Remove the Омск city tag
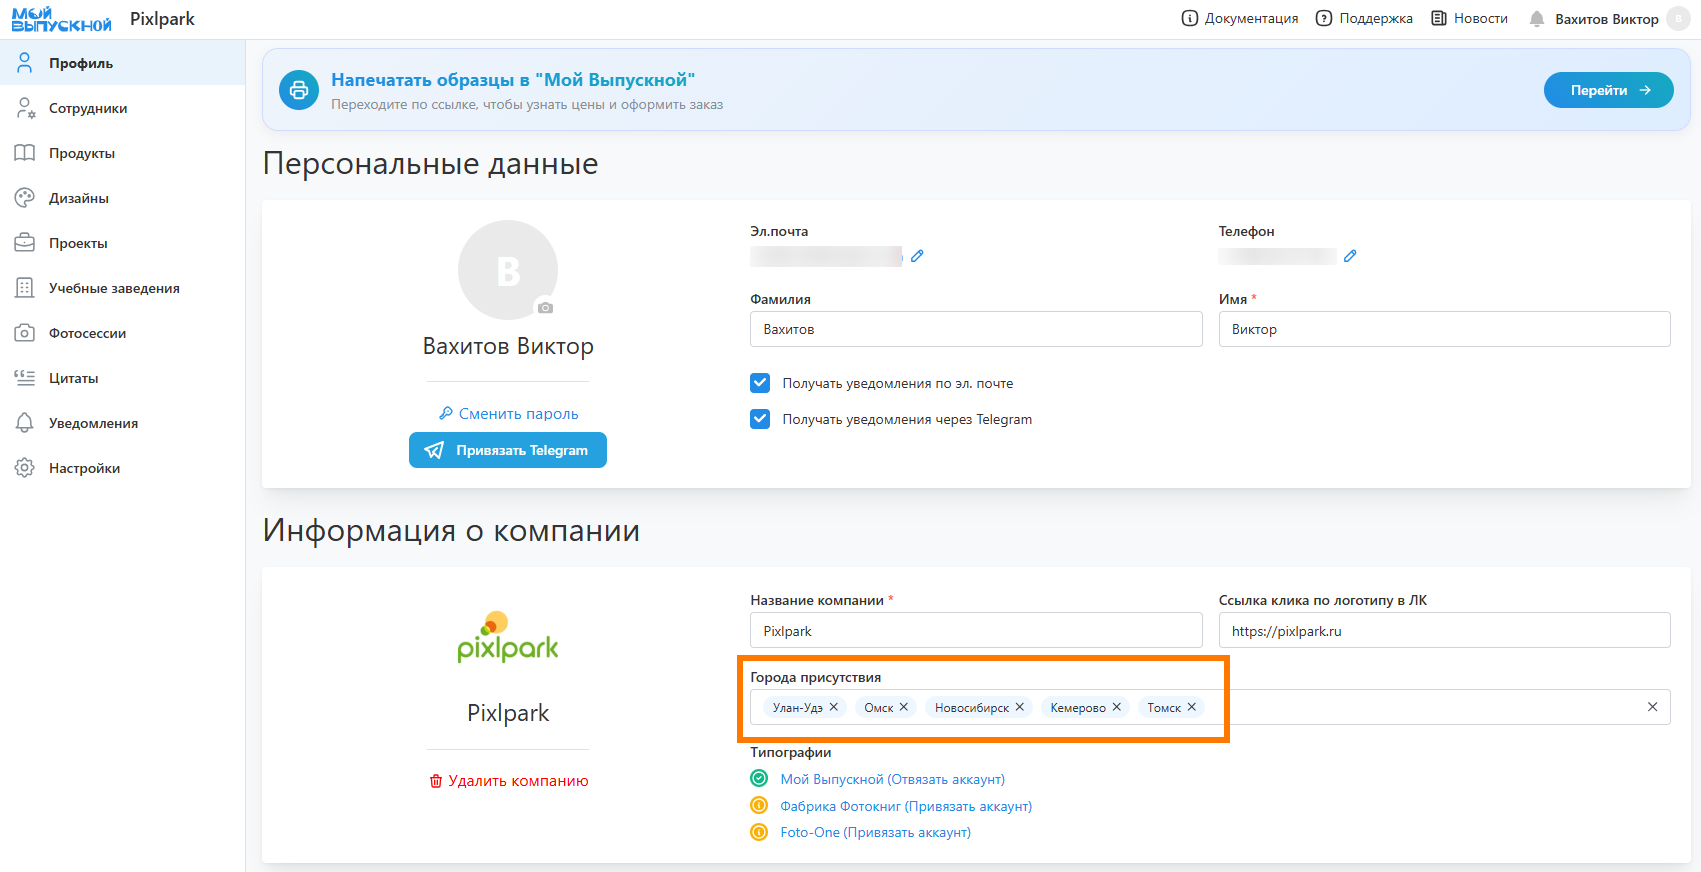The height and width of the screenshot is (872, 1701). pos(904,707)
